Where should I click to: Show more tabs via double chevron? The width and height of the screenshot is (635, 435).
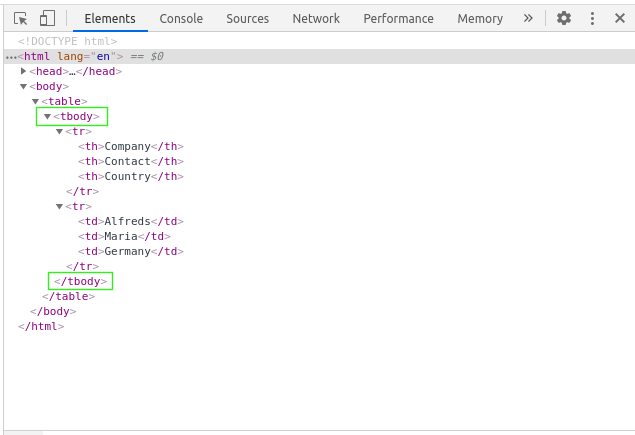pyautogui.click(x=528, y=18)
